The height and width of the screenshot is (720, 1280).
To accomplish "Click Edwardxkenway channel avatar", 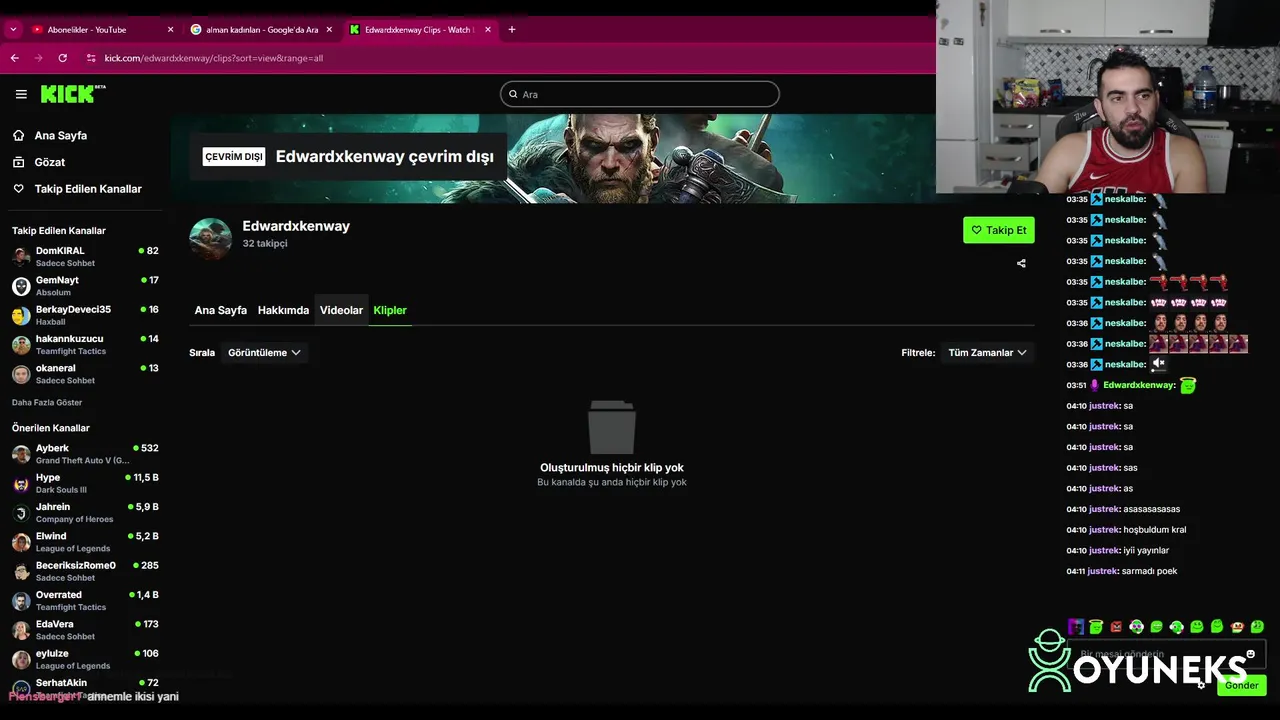I will point(211,239).
